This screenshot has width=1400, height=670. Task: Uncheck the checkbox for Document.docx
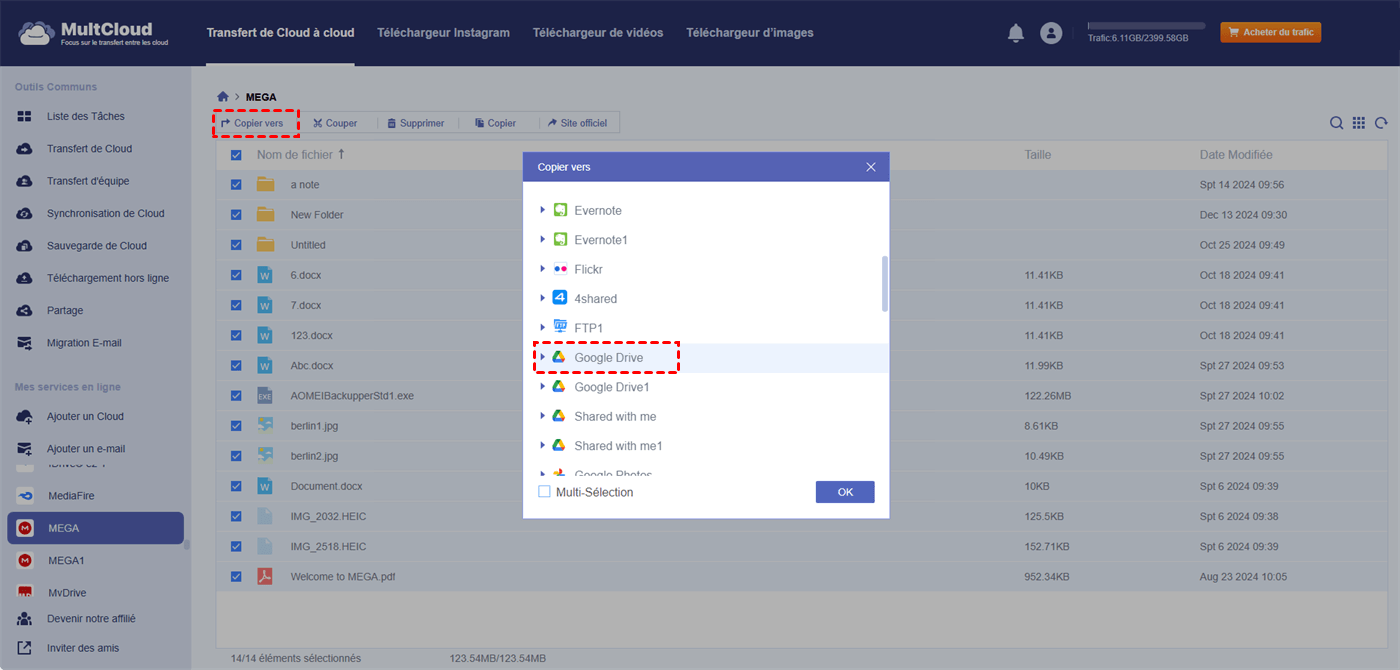point(236,486)
